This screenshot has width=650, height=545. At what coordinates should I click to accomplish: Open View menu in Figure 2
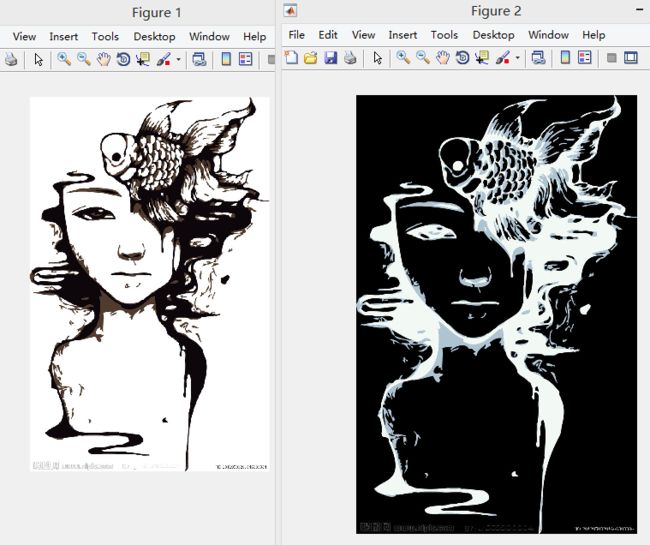click(x=364, y=35)
